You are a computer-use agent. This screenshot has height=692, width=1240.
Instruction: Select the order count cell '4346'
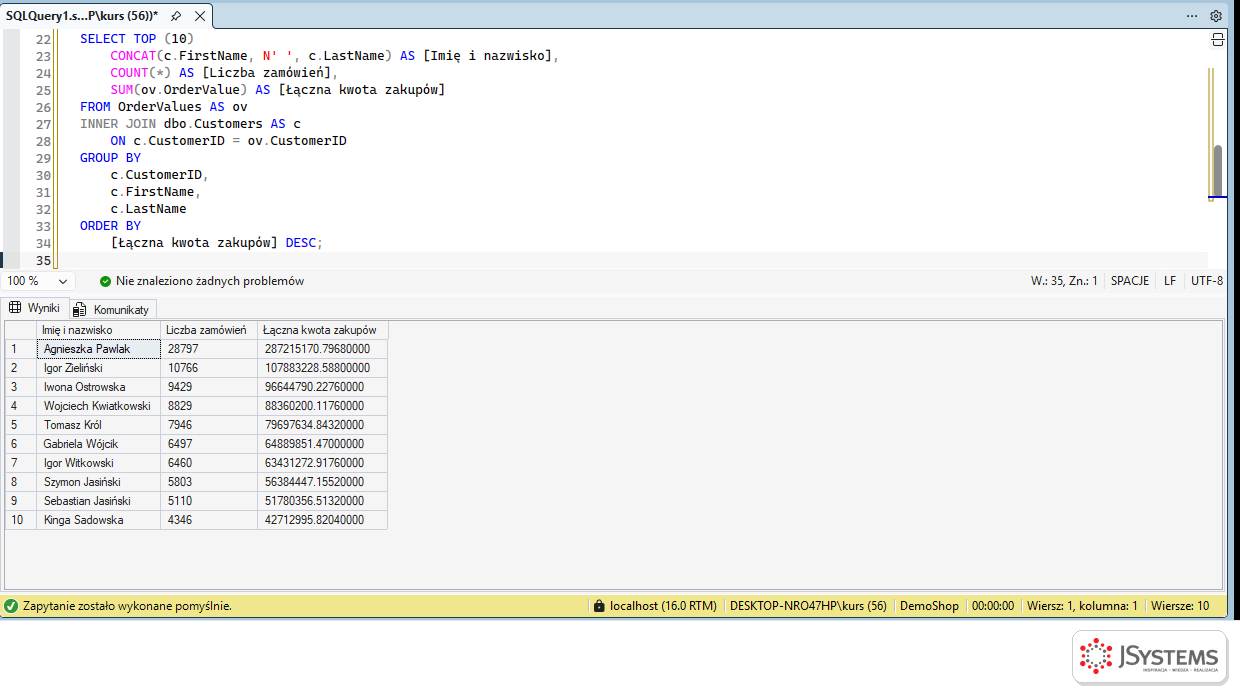coord(209,520)
